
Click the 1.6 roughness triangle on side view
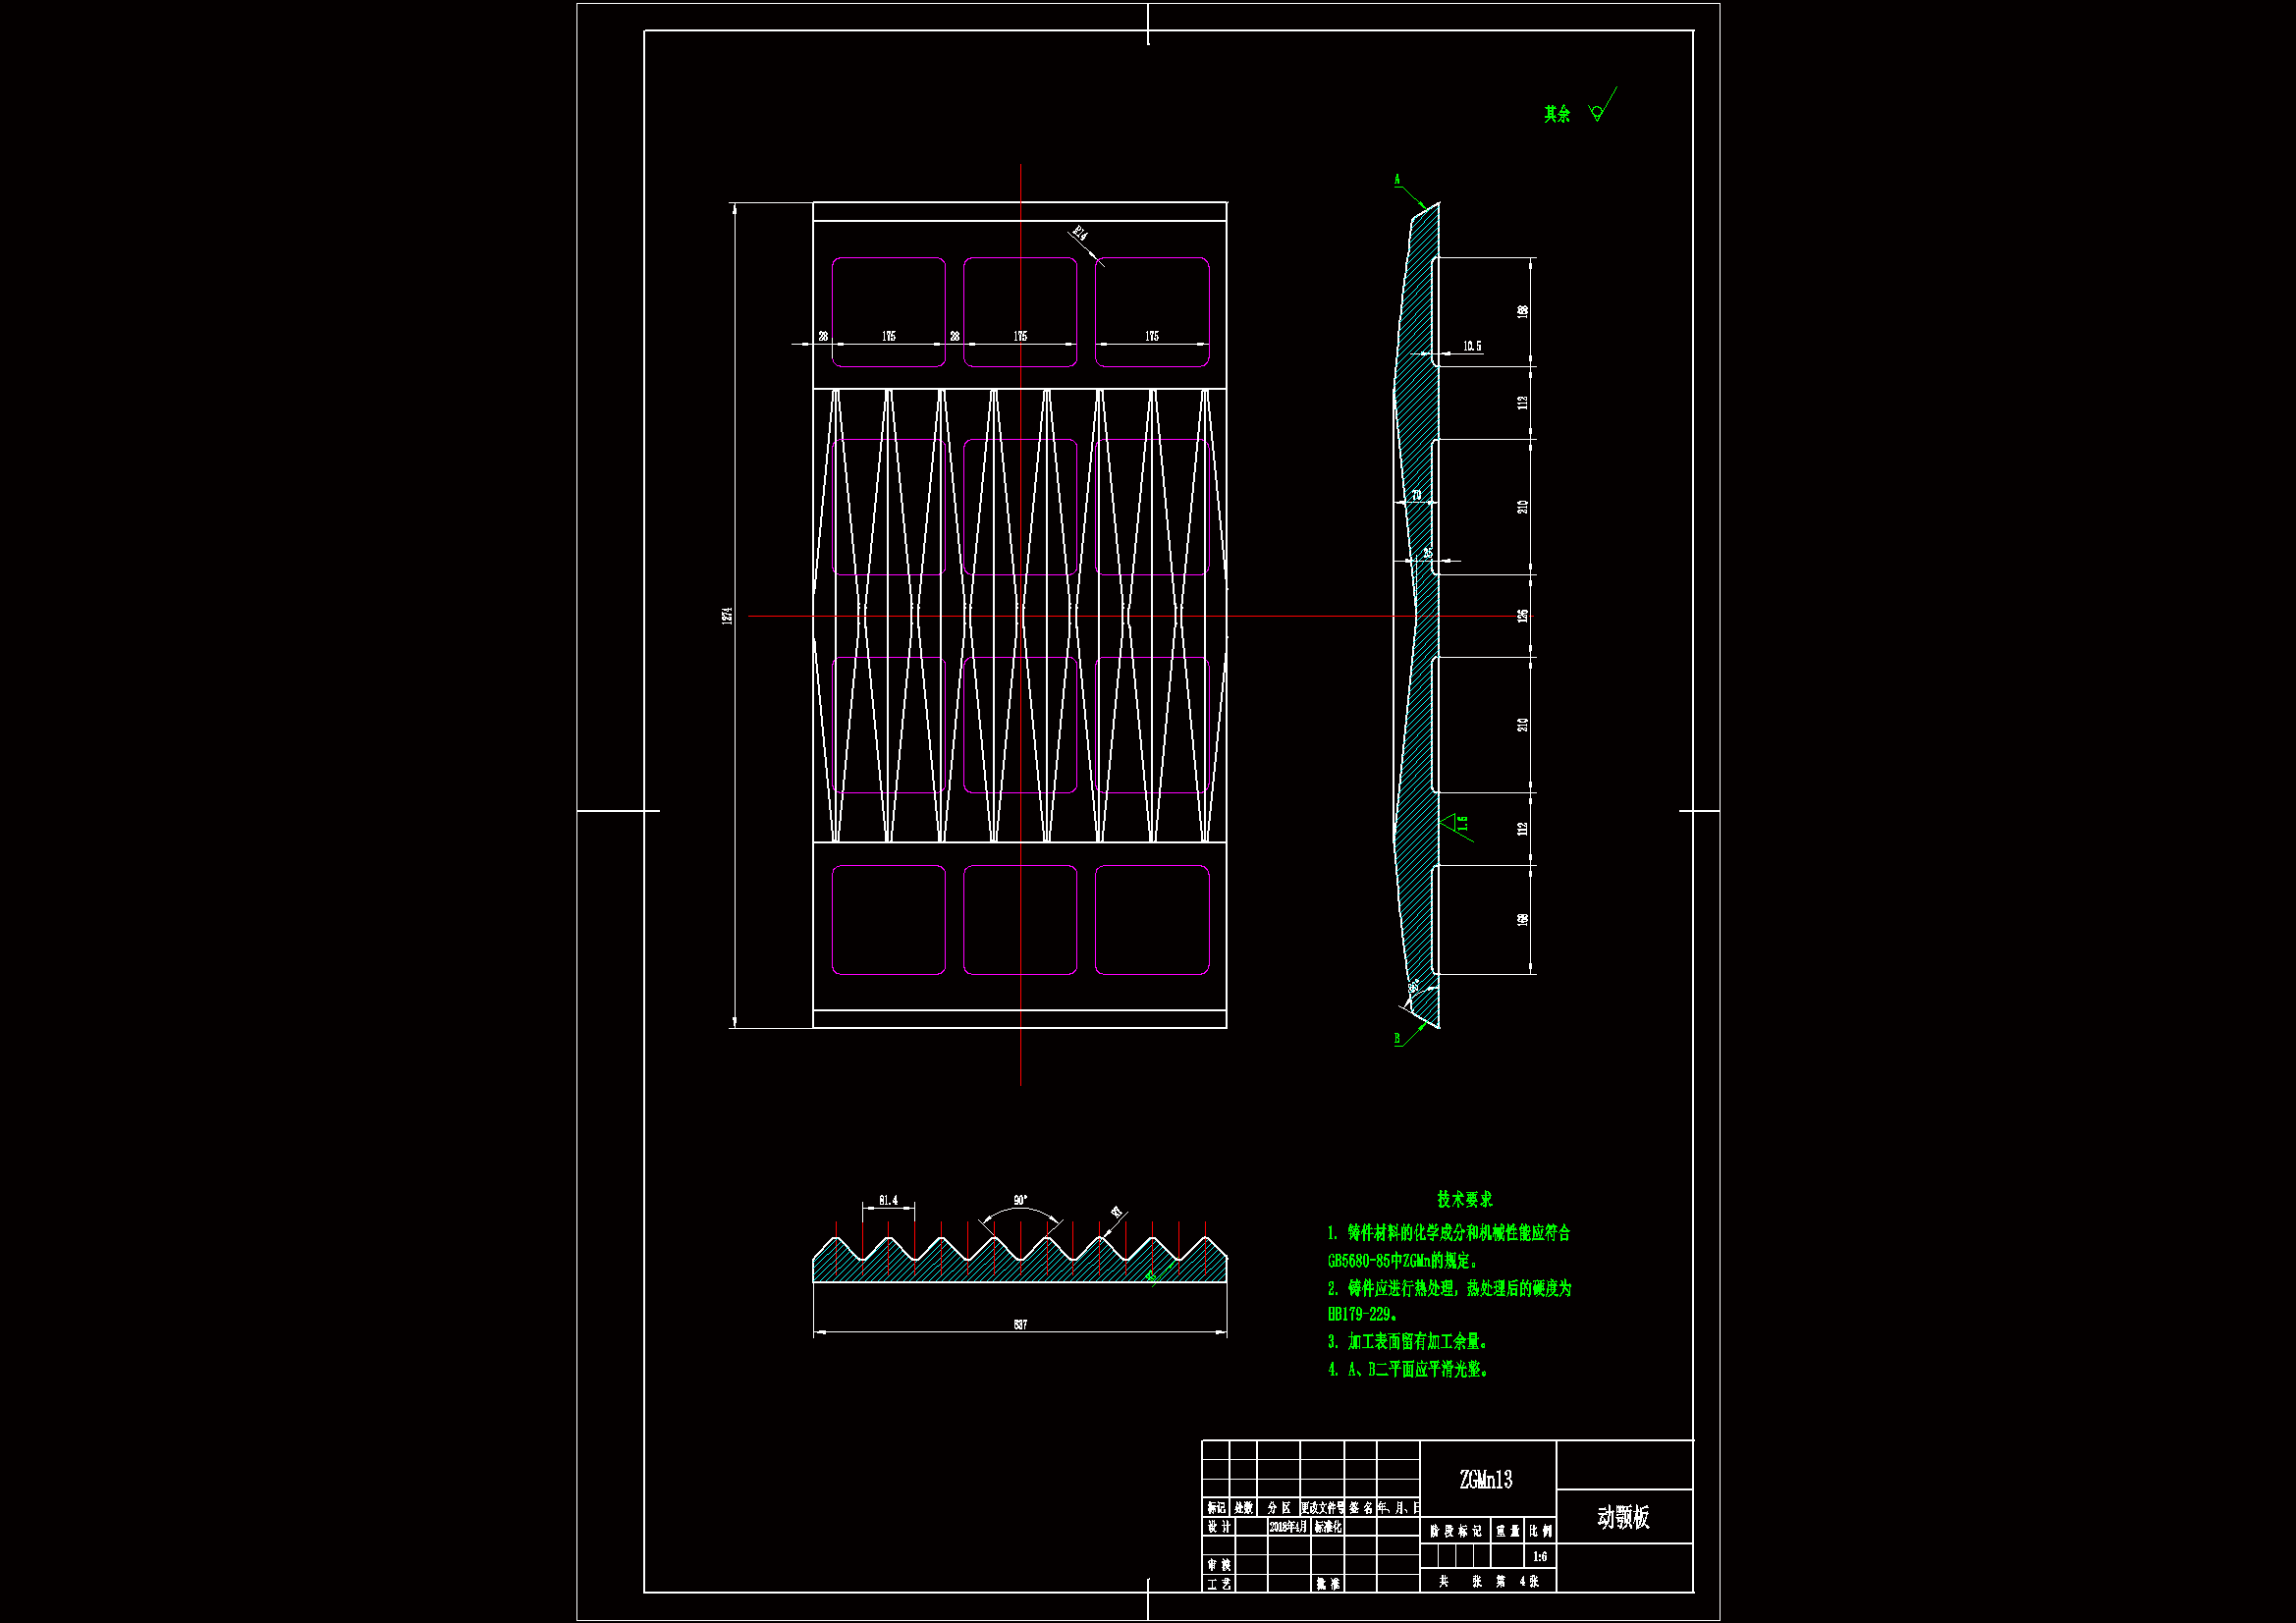point(1452,825)
